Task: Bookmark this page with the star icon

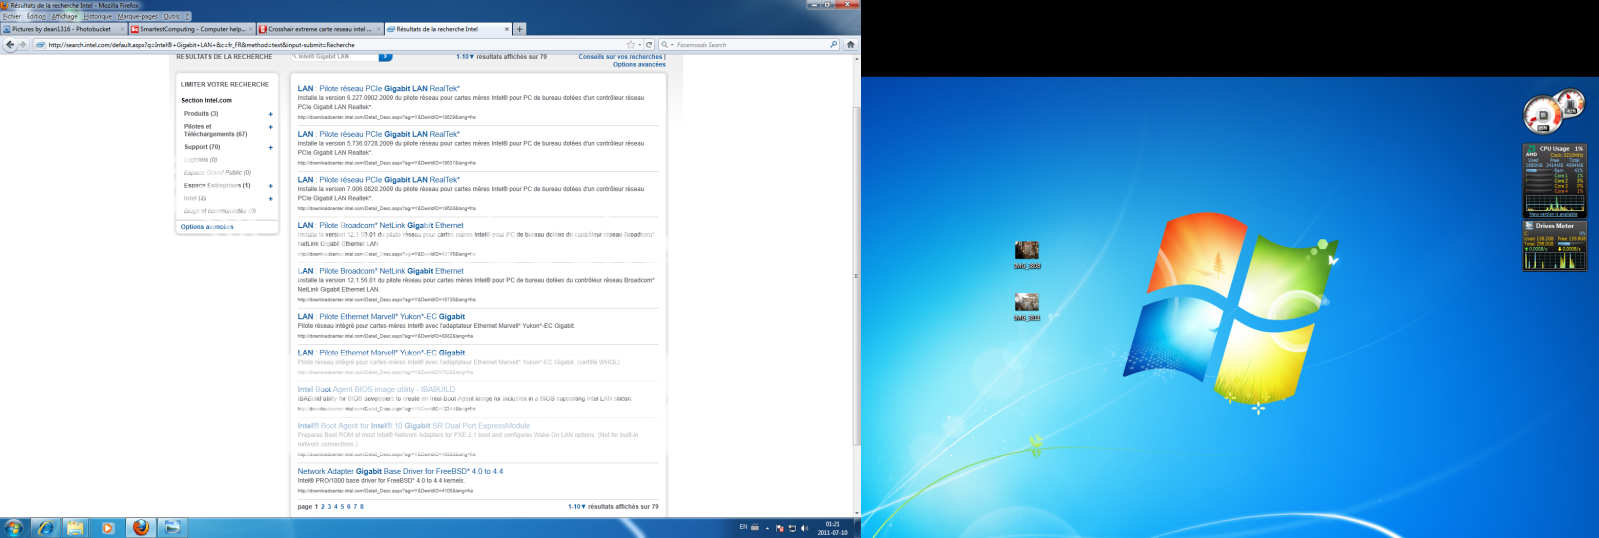Action: (630, 44)
